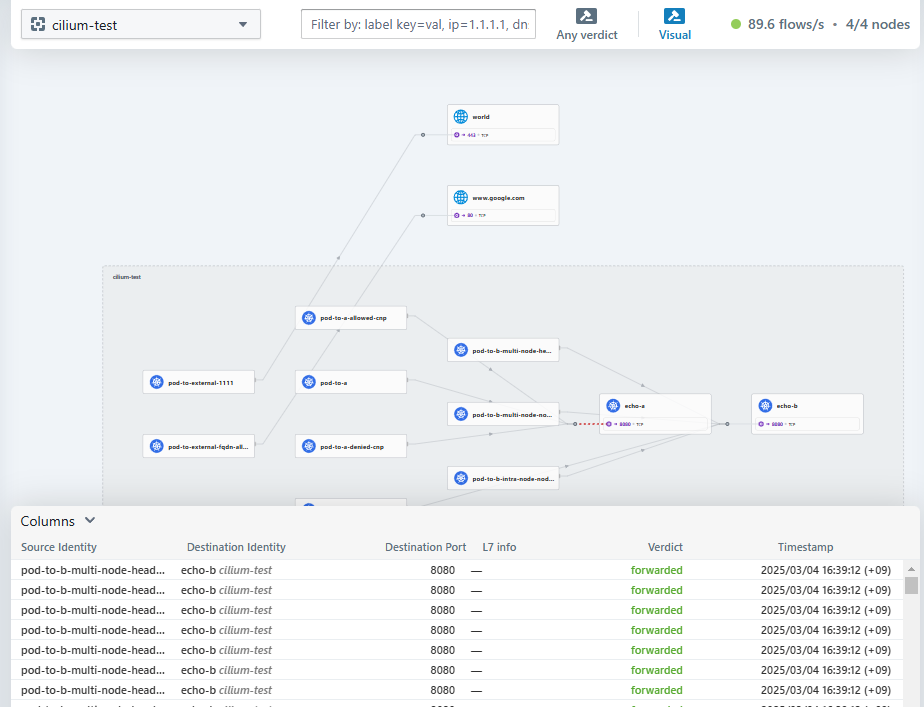Click the pod-to-external-1111 pod icon
This screenshot has height=707, width=924.
(x=156, y=382)
